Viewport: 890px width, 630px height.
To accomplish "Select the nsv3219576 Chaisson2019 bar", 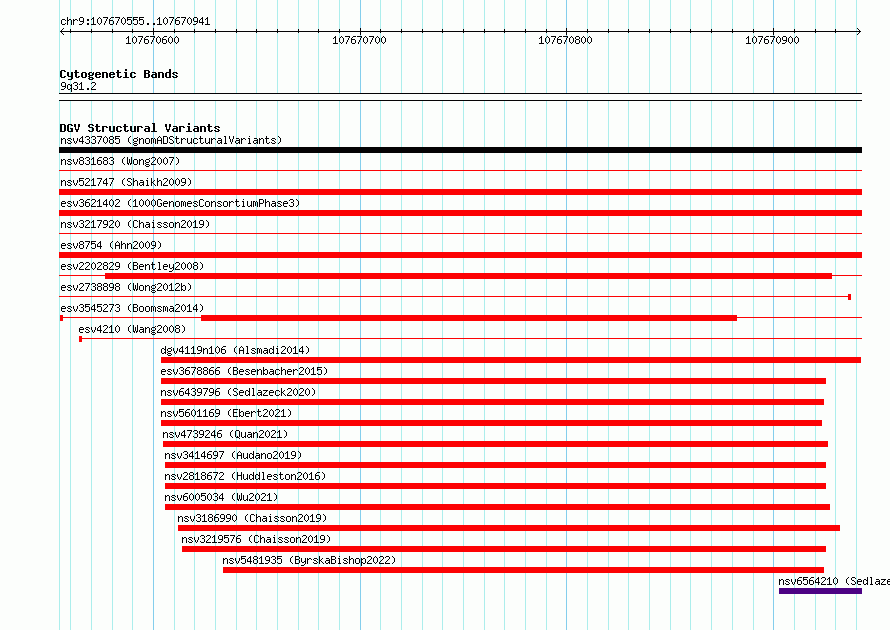I will tap(504, 549).
